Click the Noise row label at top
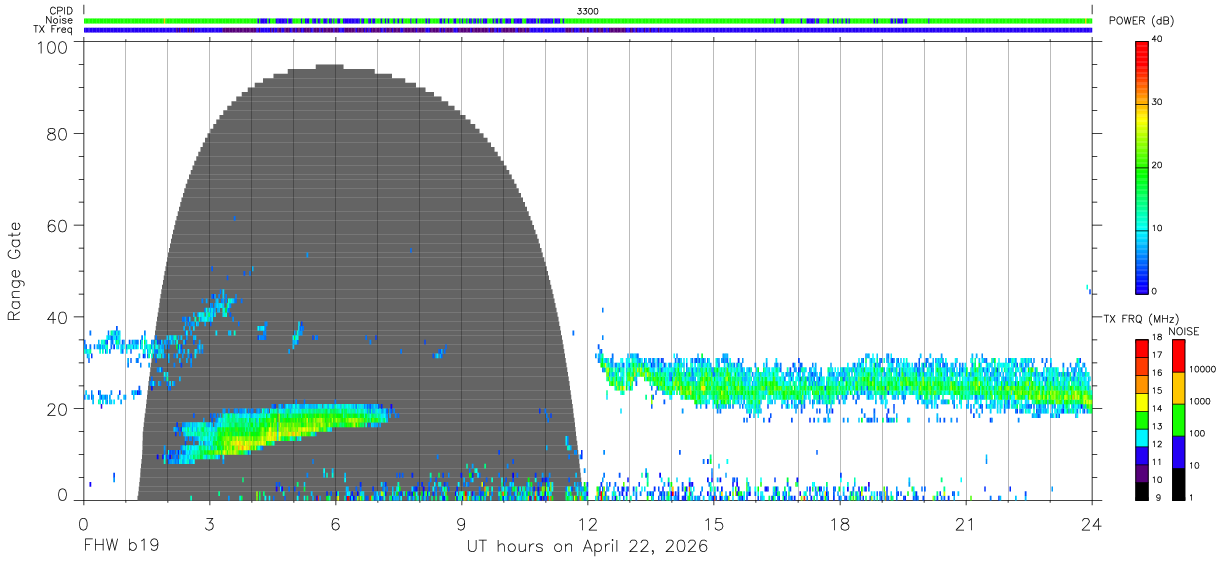The image size is (1228, 567). click(x=59, y=20)
